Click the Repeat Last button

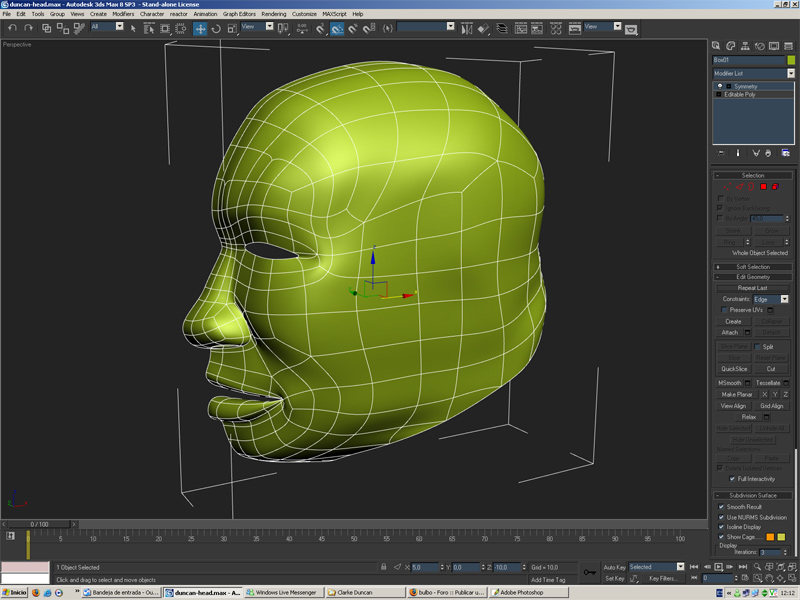[753, 288]
